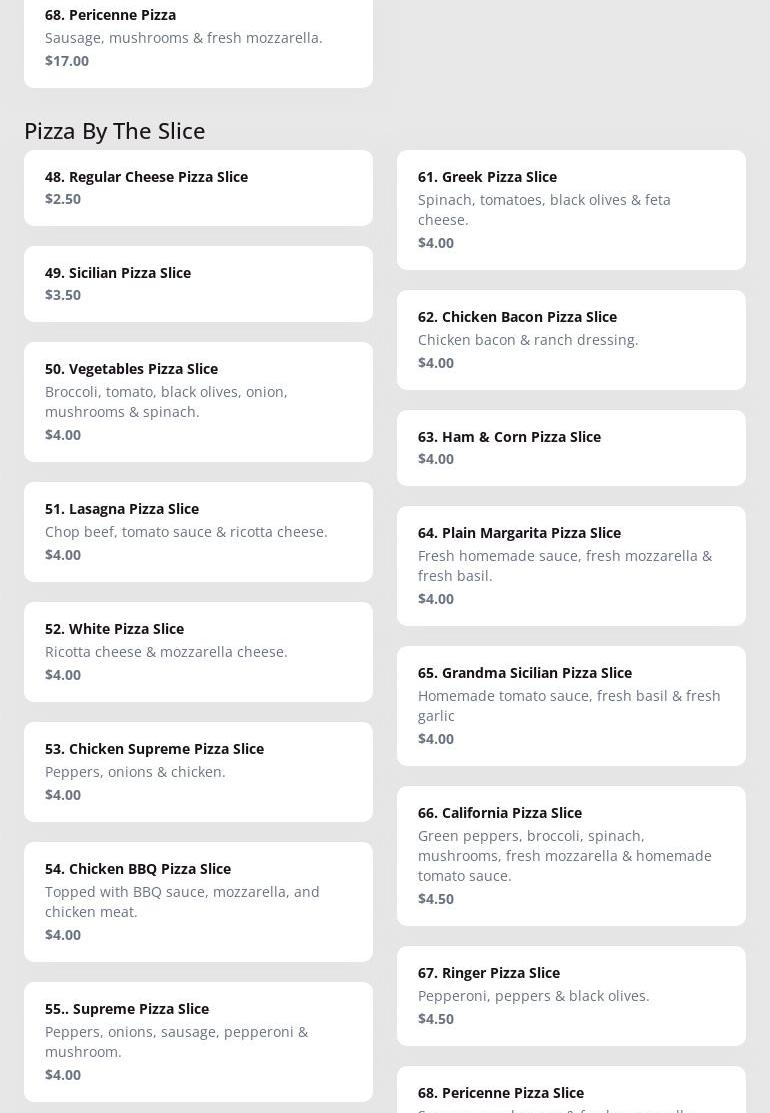Click the $4.50 price under Ringer Pizza Slice
This screenshot has width=770, height=1113.
click(436, 1019)
